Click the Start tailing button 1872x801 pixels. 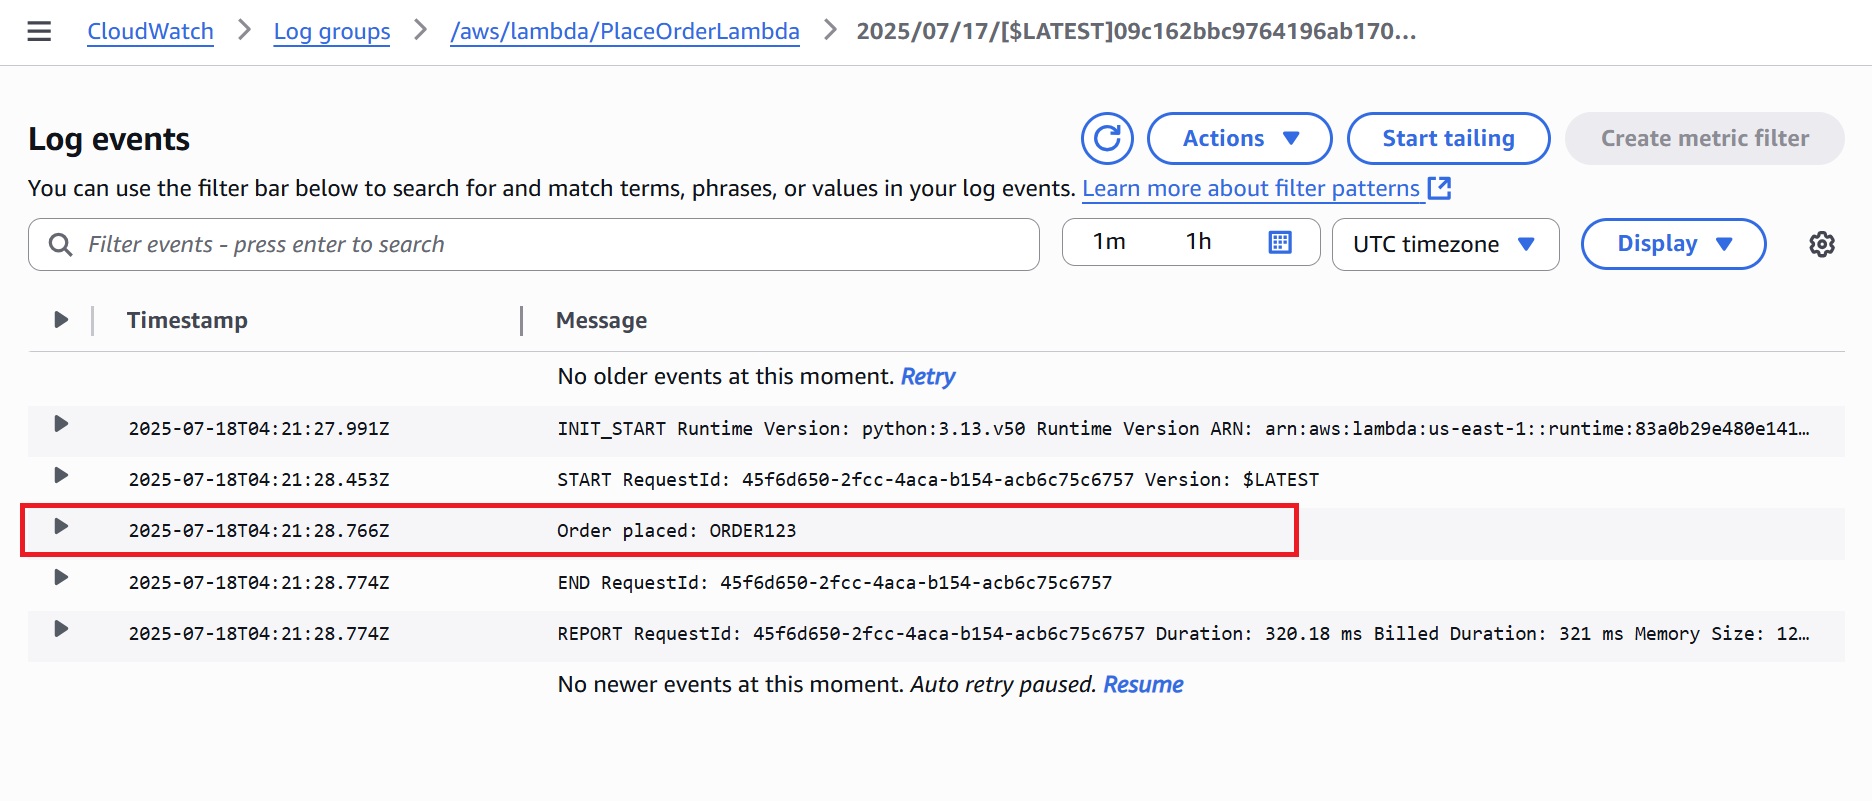click(1448, 138)
